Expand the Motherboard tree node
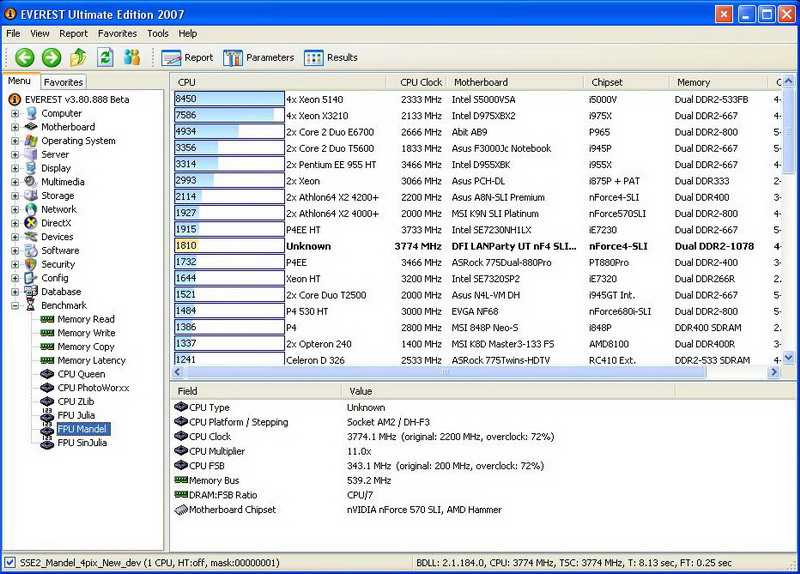The image size is (800, 574). [x=15, y=127]
